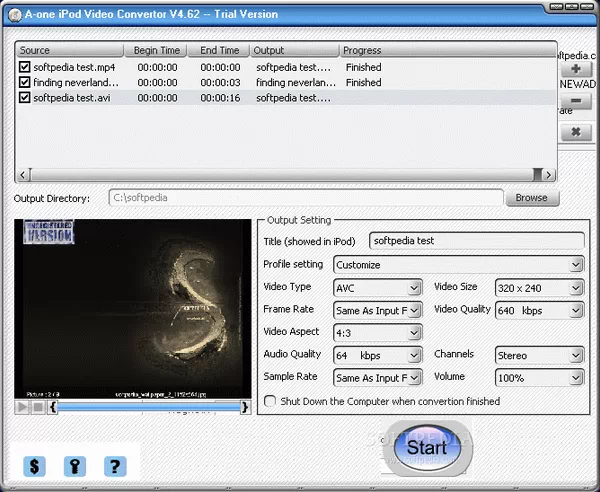Open the Video Size dropdown

[576, 288]
